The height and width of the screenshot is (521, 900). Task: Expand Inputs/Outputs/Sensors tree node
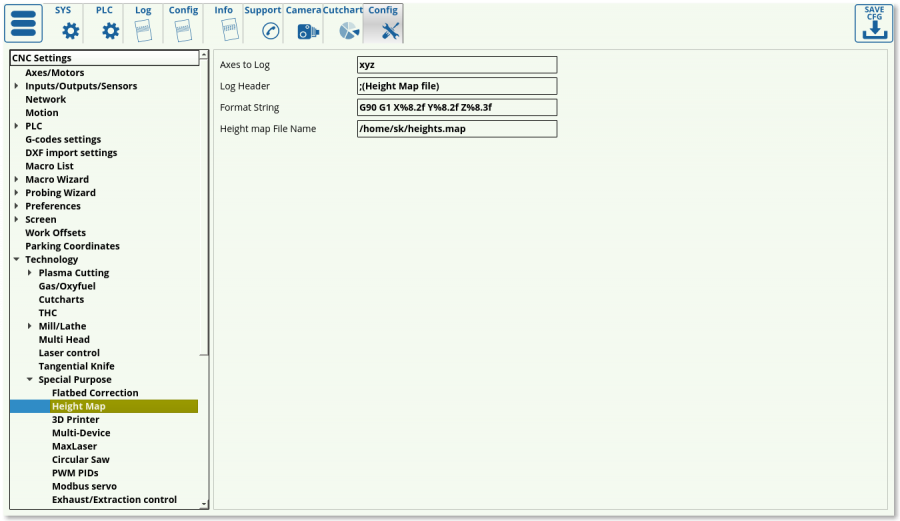coord(17,86)
